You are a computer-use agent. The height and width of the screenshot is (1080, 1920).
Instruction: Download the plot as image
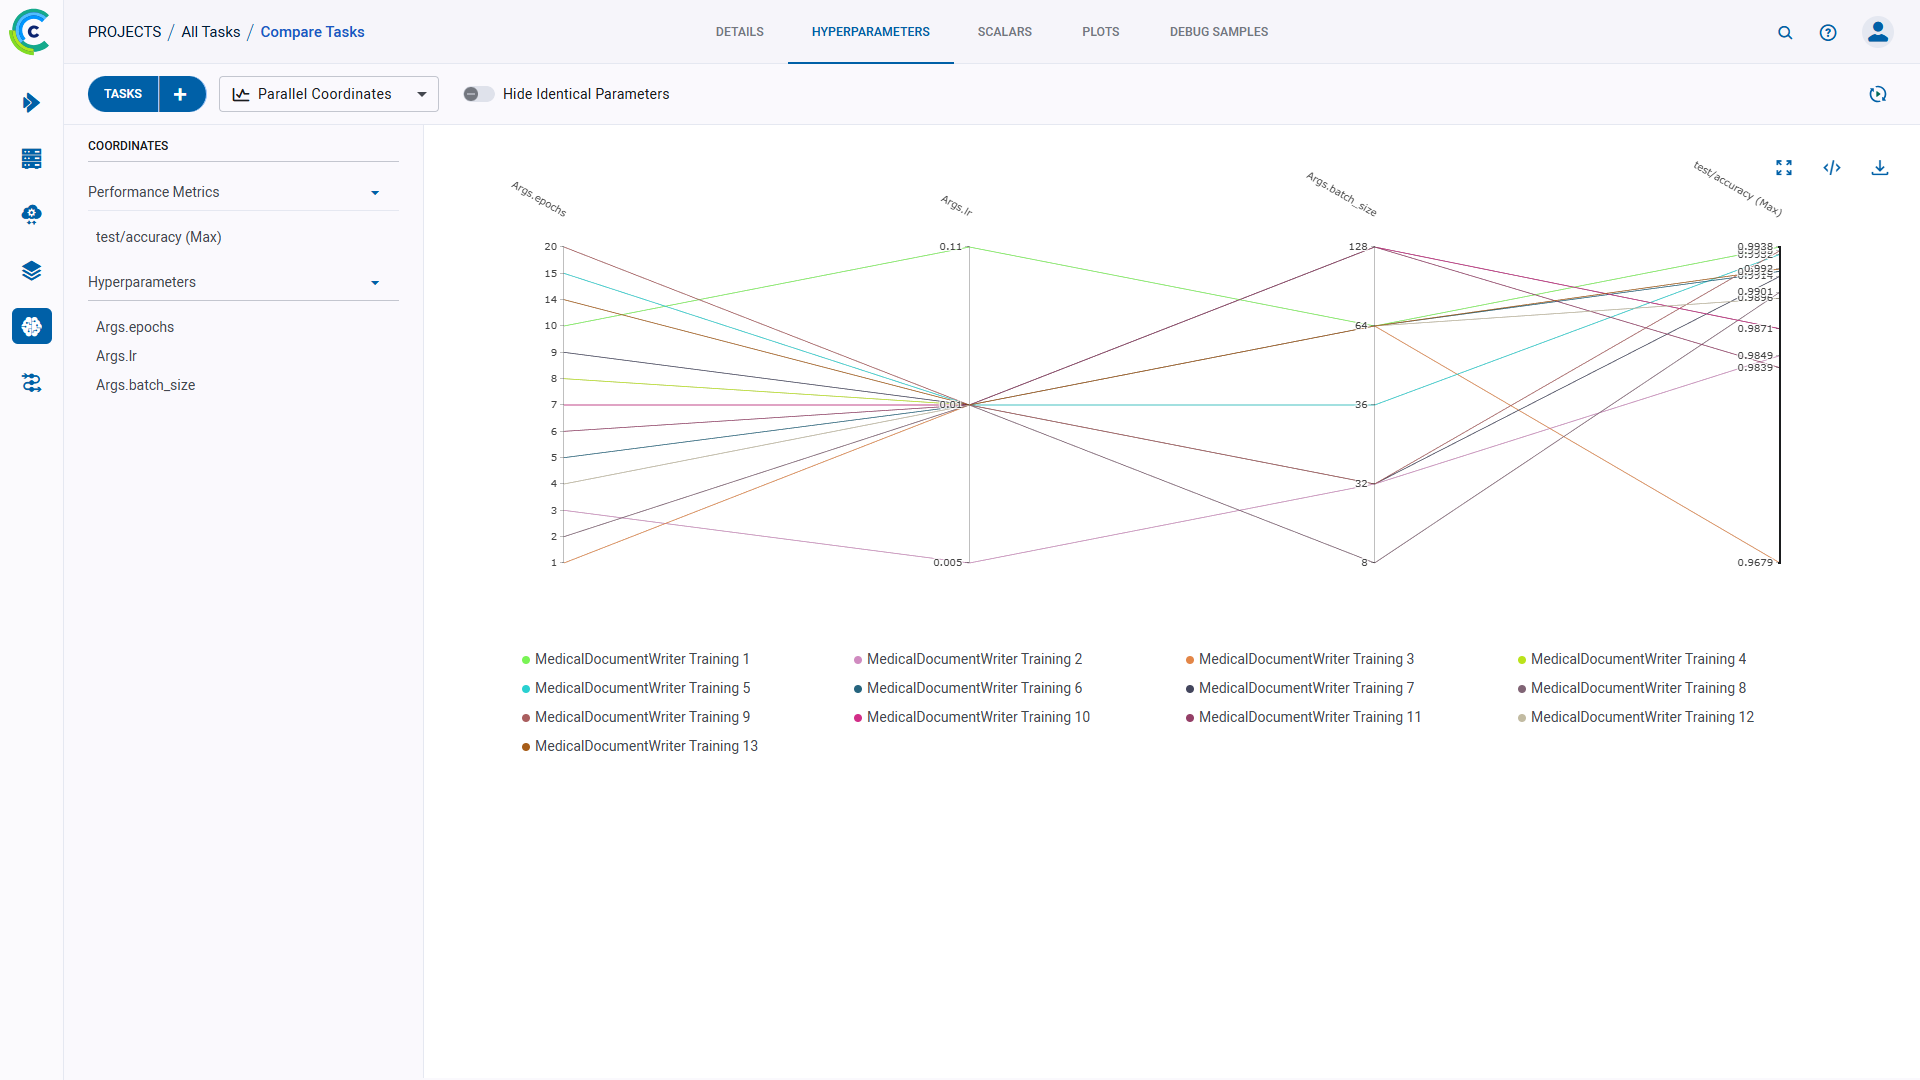pos(1880,168)
